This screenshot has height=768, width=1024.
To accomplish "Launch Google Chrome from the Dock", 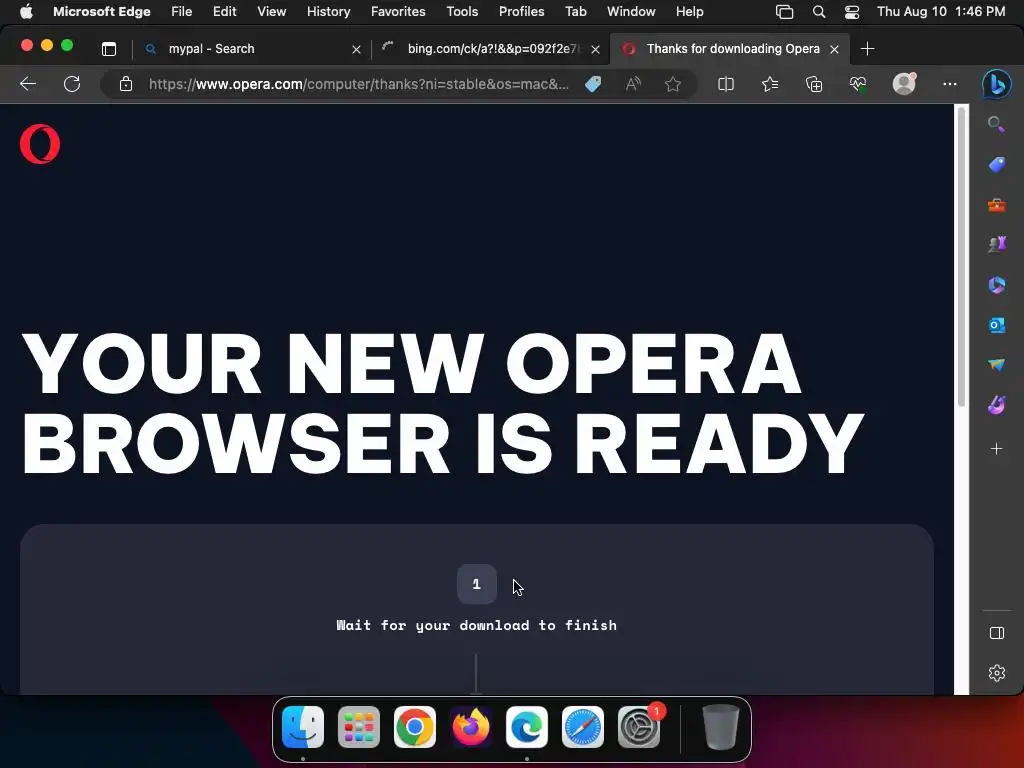I will 415,727.
